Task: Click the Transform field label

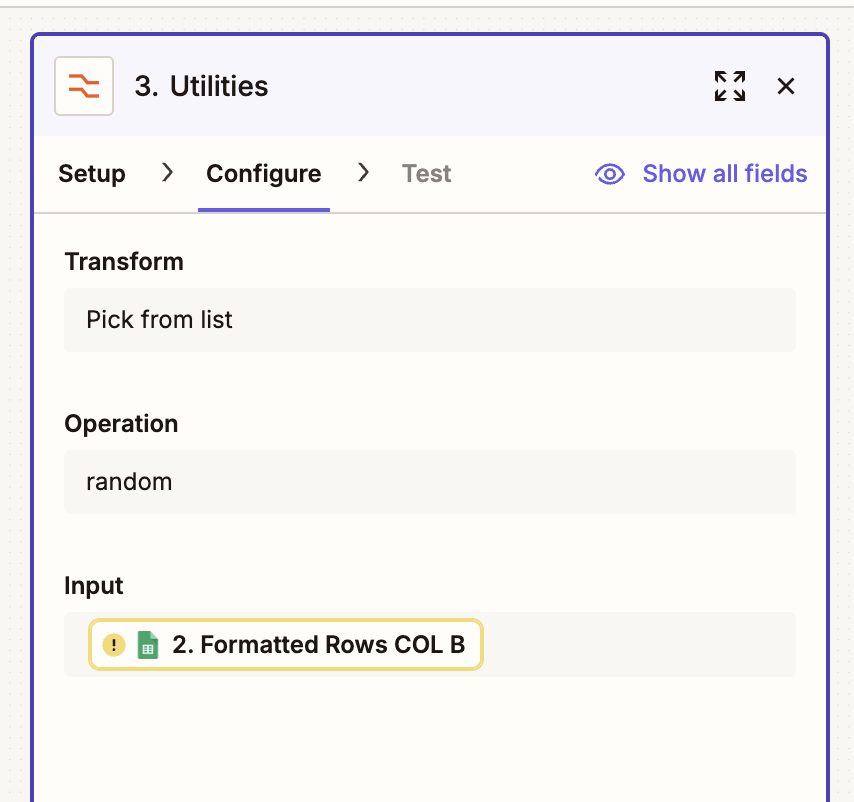Action: click(124, 262)
